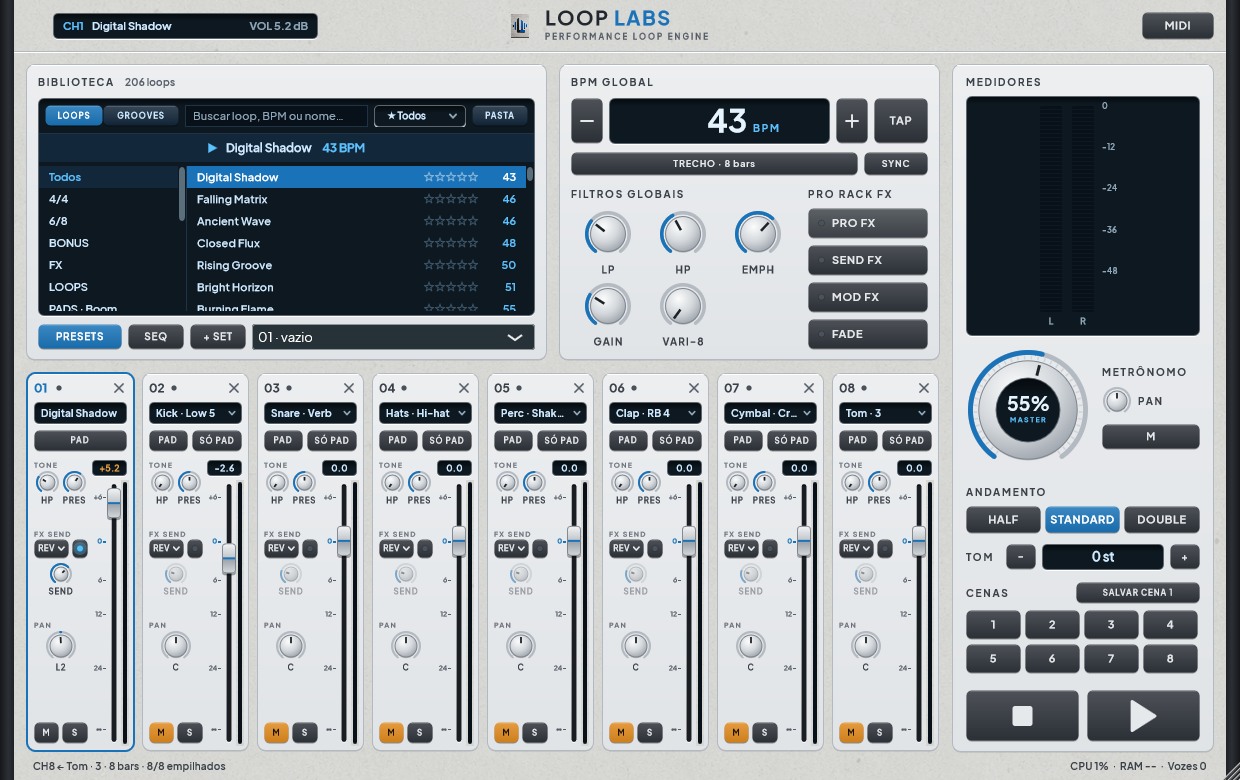
Task: Click the EMPH filter knob
Action: (757, 235)
